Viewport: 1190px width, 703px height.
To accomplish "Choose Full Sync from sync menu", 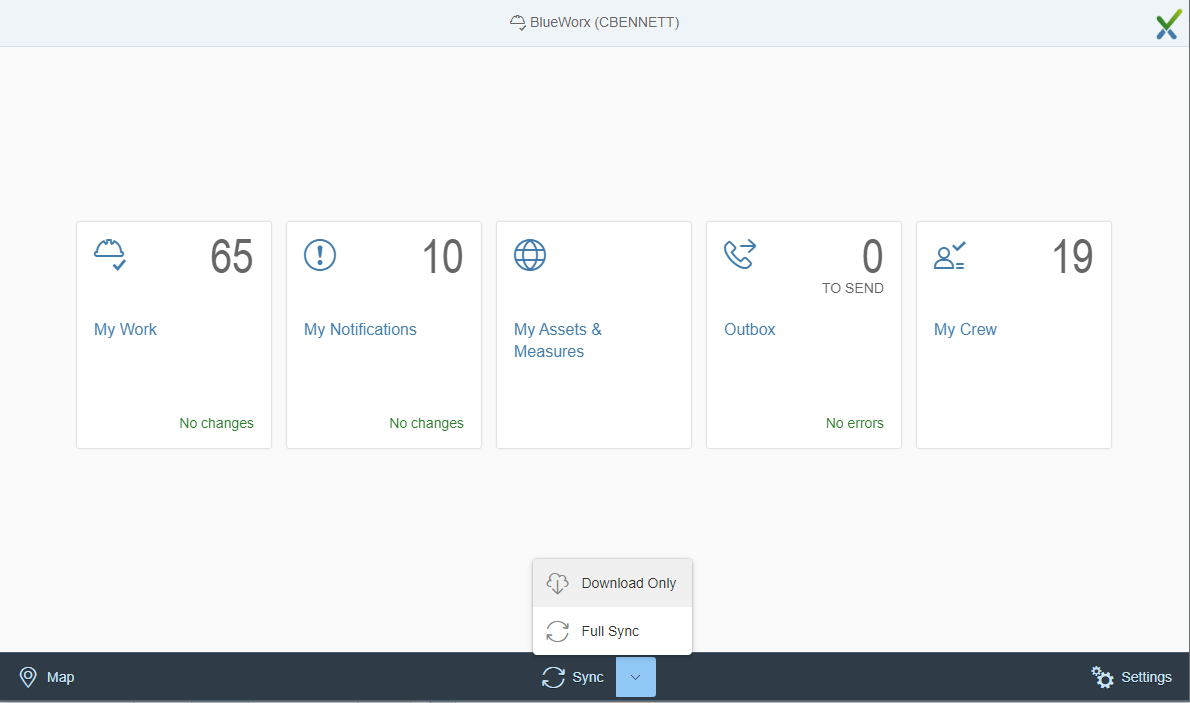I will point(612,631).
